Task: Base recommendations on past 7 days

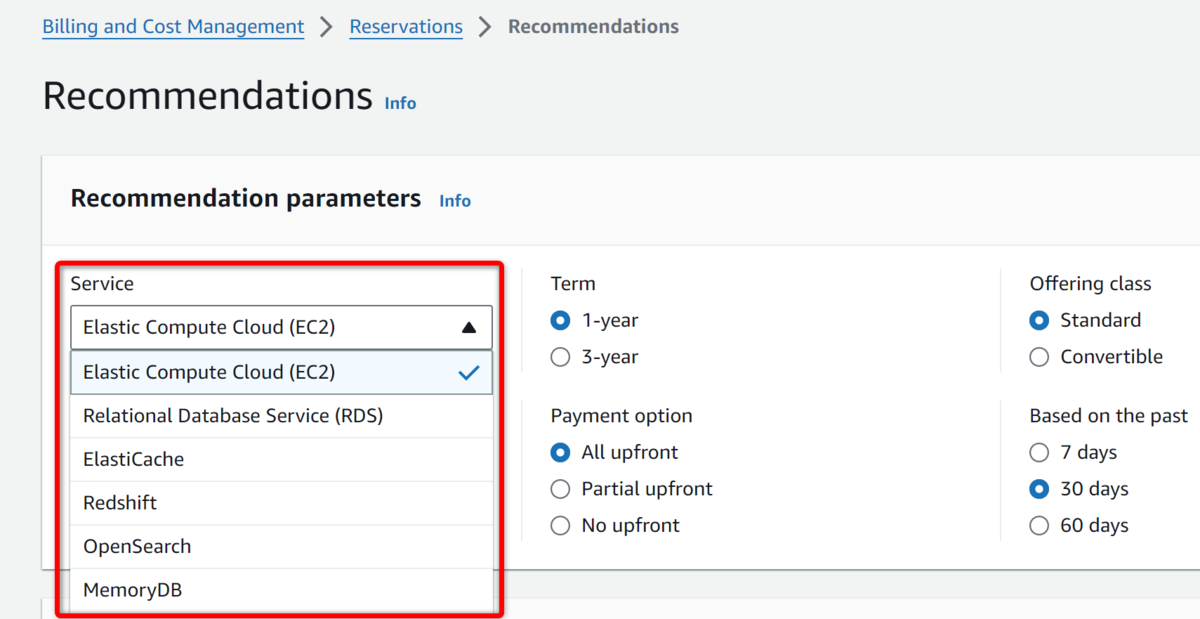Action: (1040, 453)
